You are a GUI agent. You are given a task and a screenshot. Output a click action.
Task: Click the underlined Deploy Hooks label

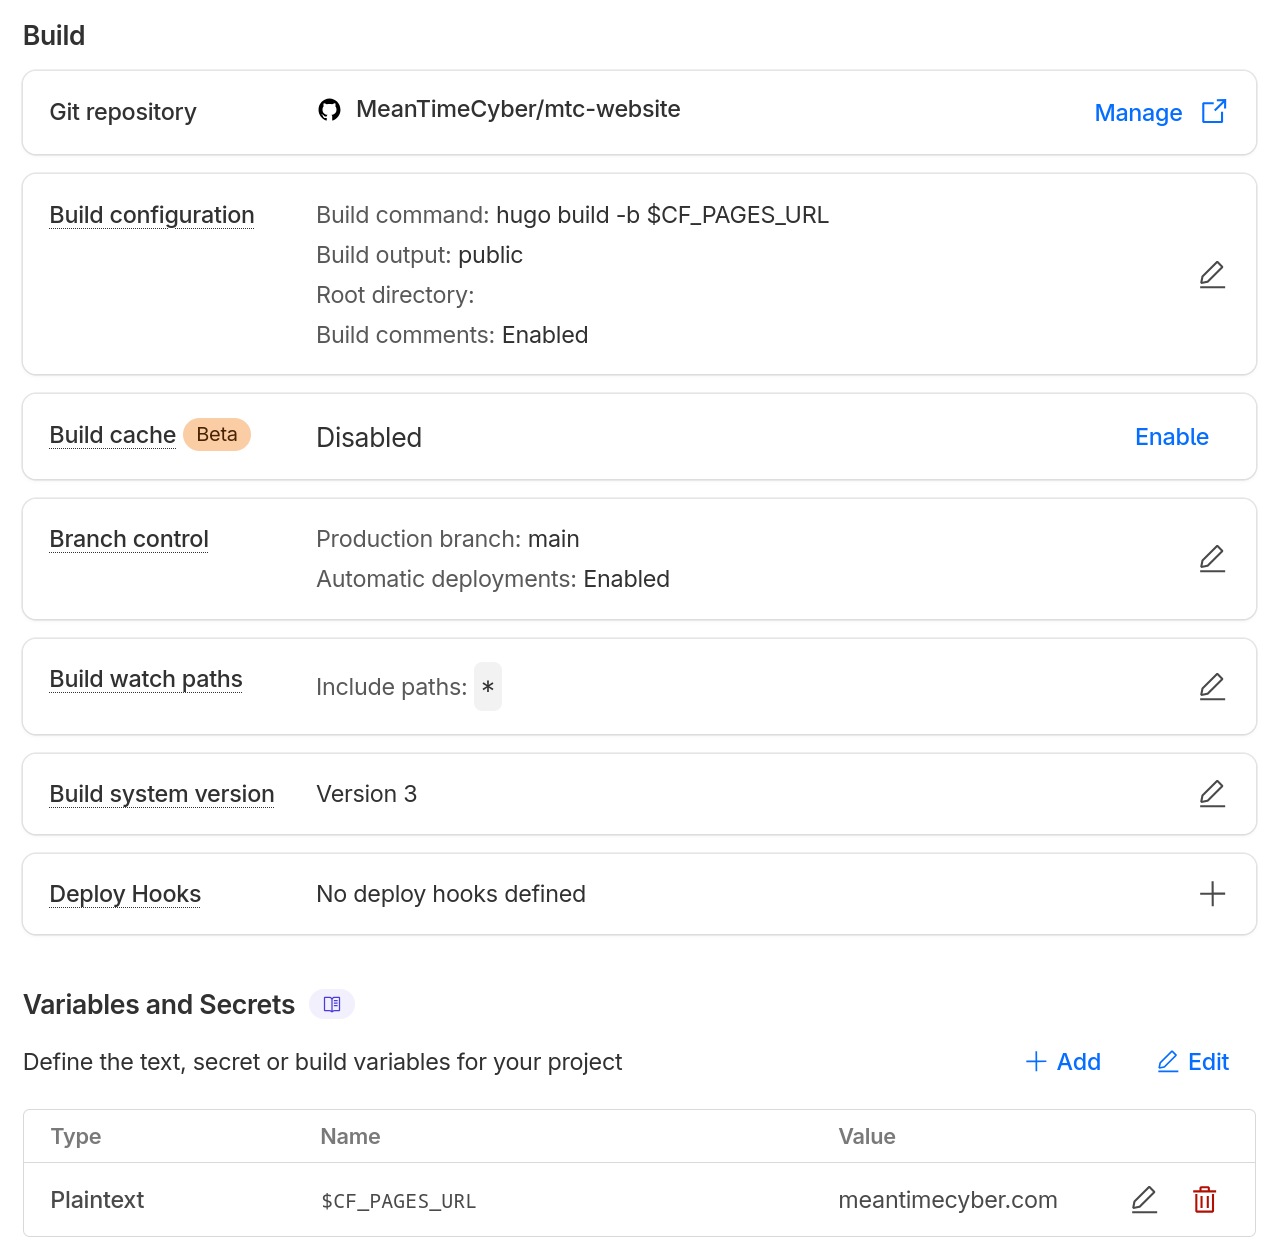tap(124, 894)
